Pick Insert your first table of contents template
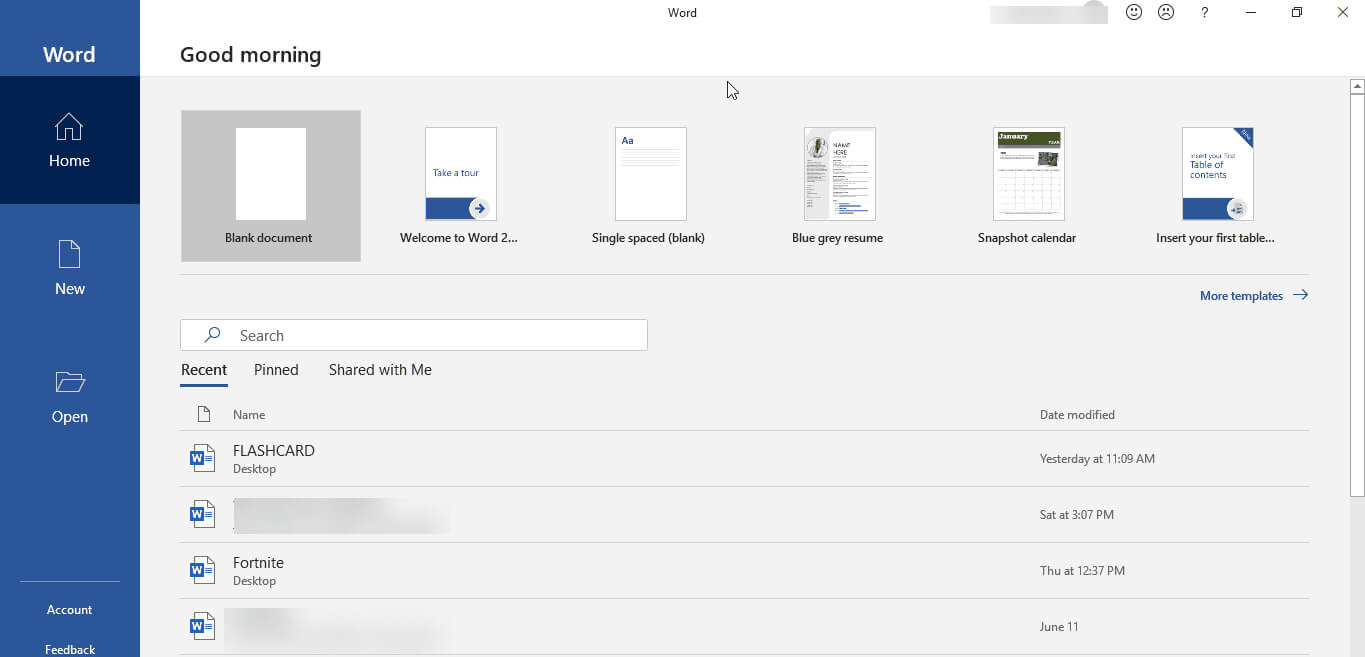This screenshot has height=657, width=1365. pos(1216,186)
